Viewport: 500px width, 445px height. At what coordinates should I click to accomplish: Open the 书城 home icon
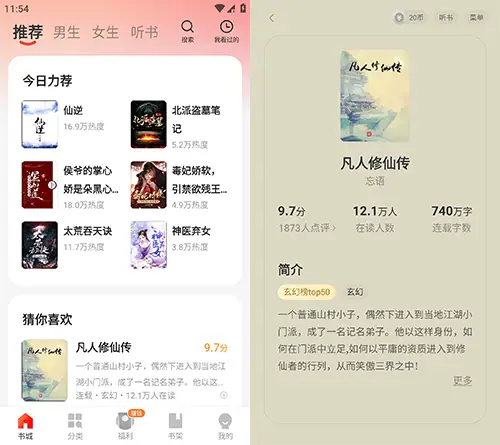pyautogui.click(x=25, y=421)
